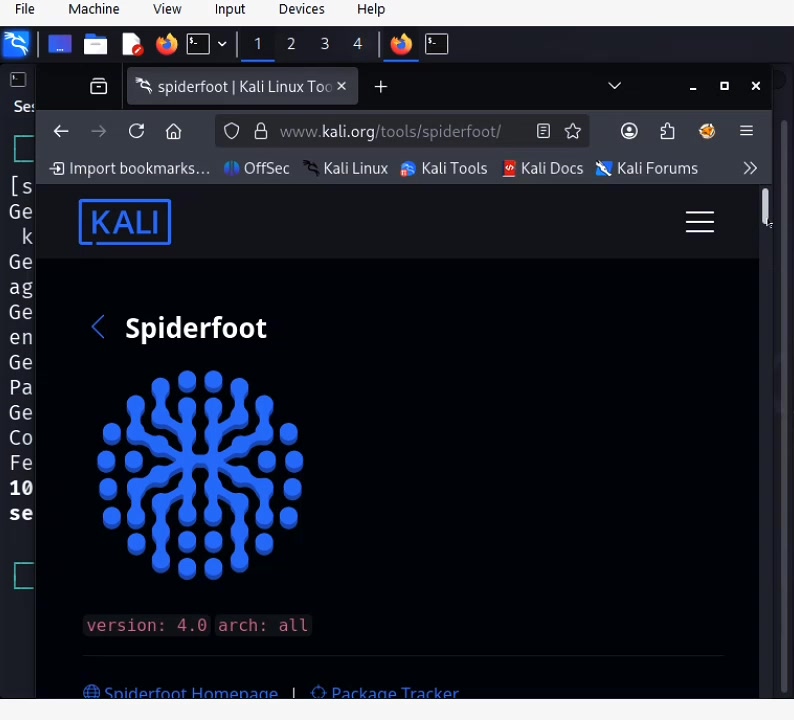Go back to the previous page

tap(61, 132)
